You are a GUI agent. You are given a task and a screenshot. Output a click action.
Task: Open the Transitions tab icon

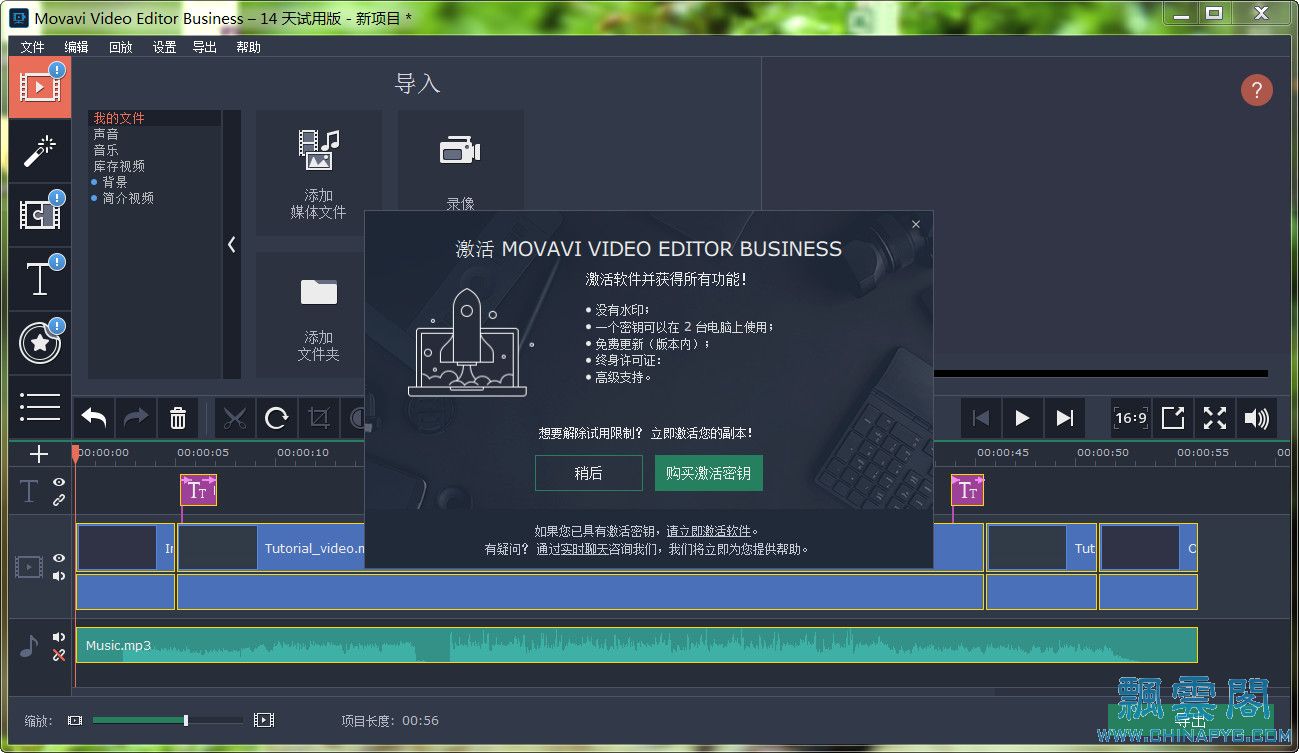[x=40, y=215]
